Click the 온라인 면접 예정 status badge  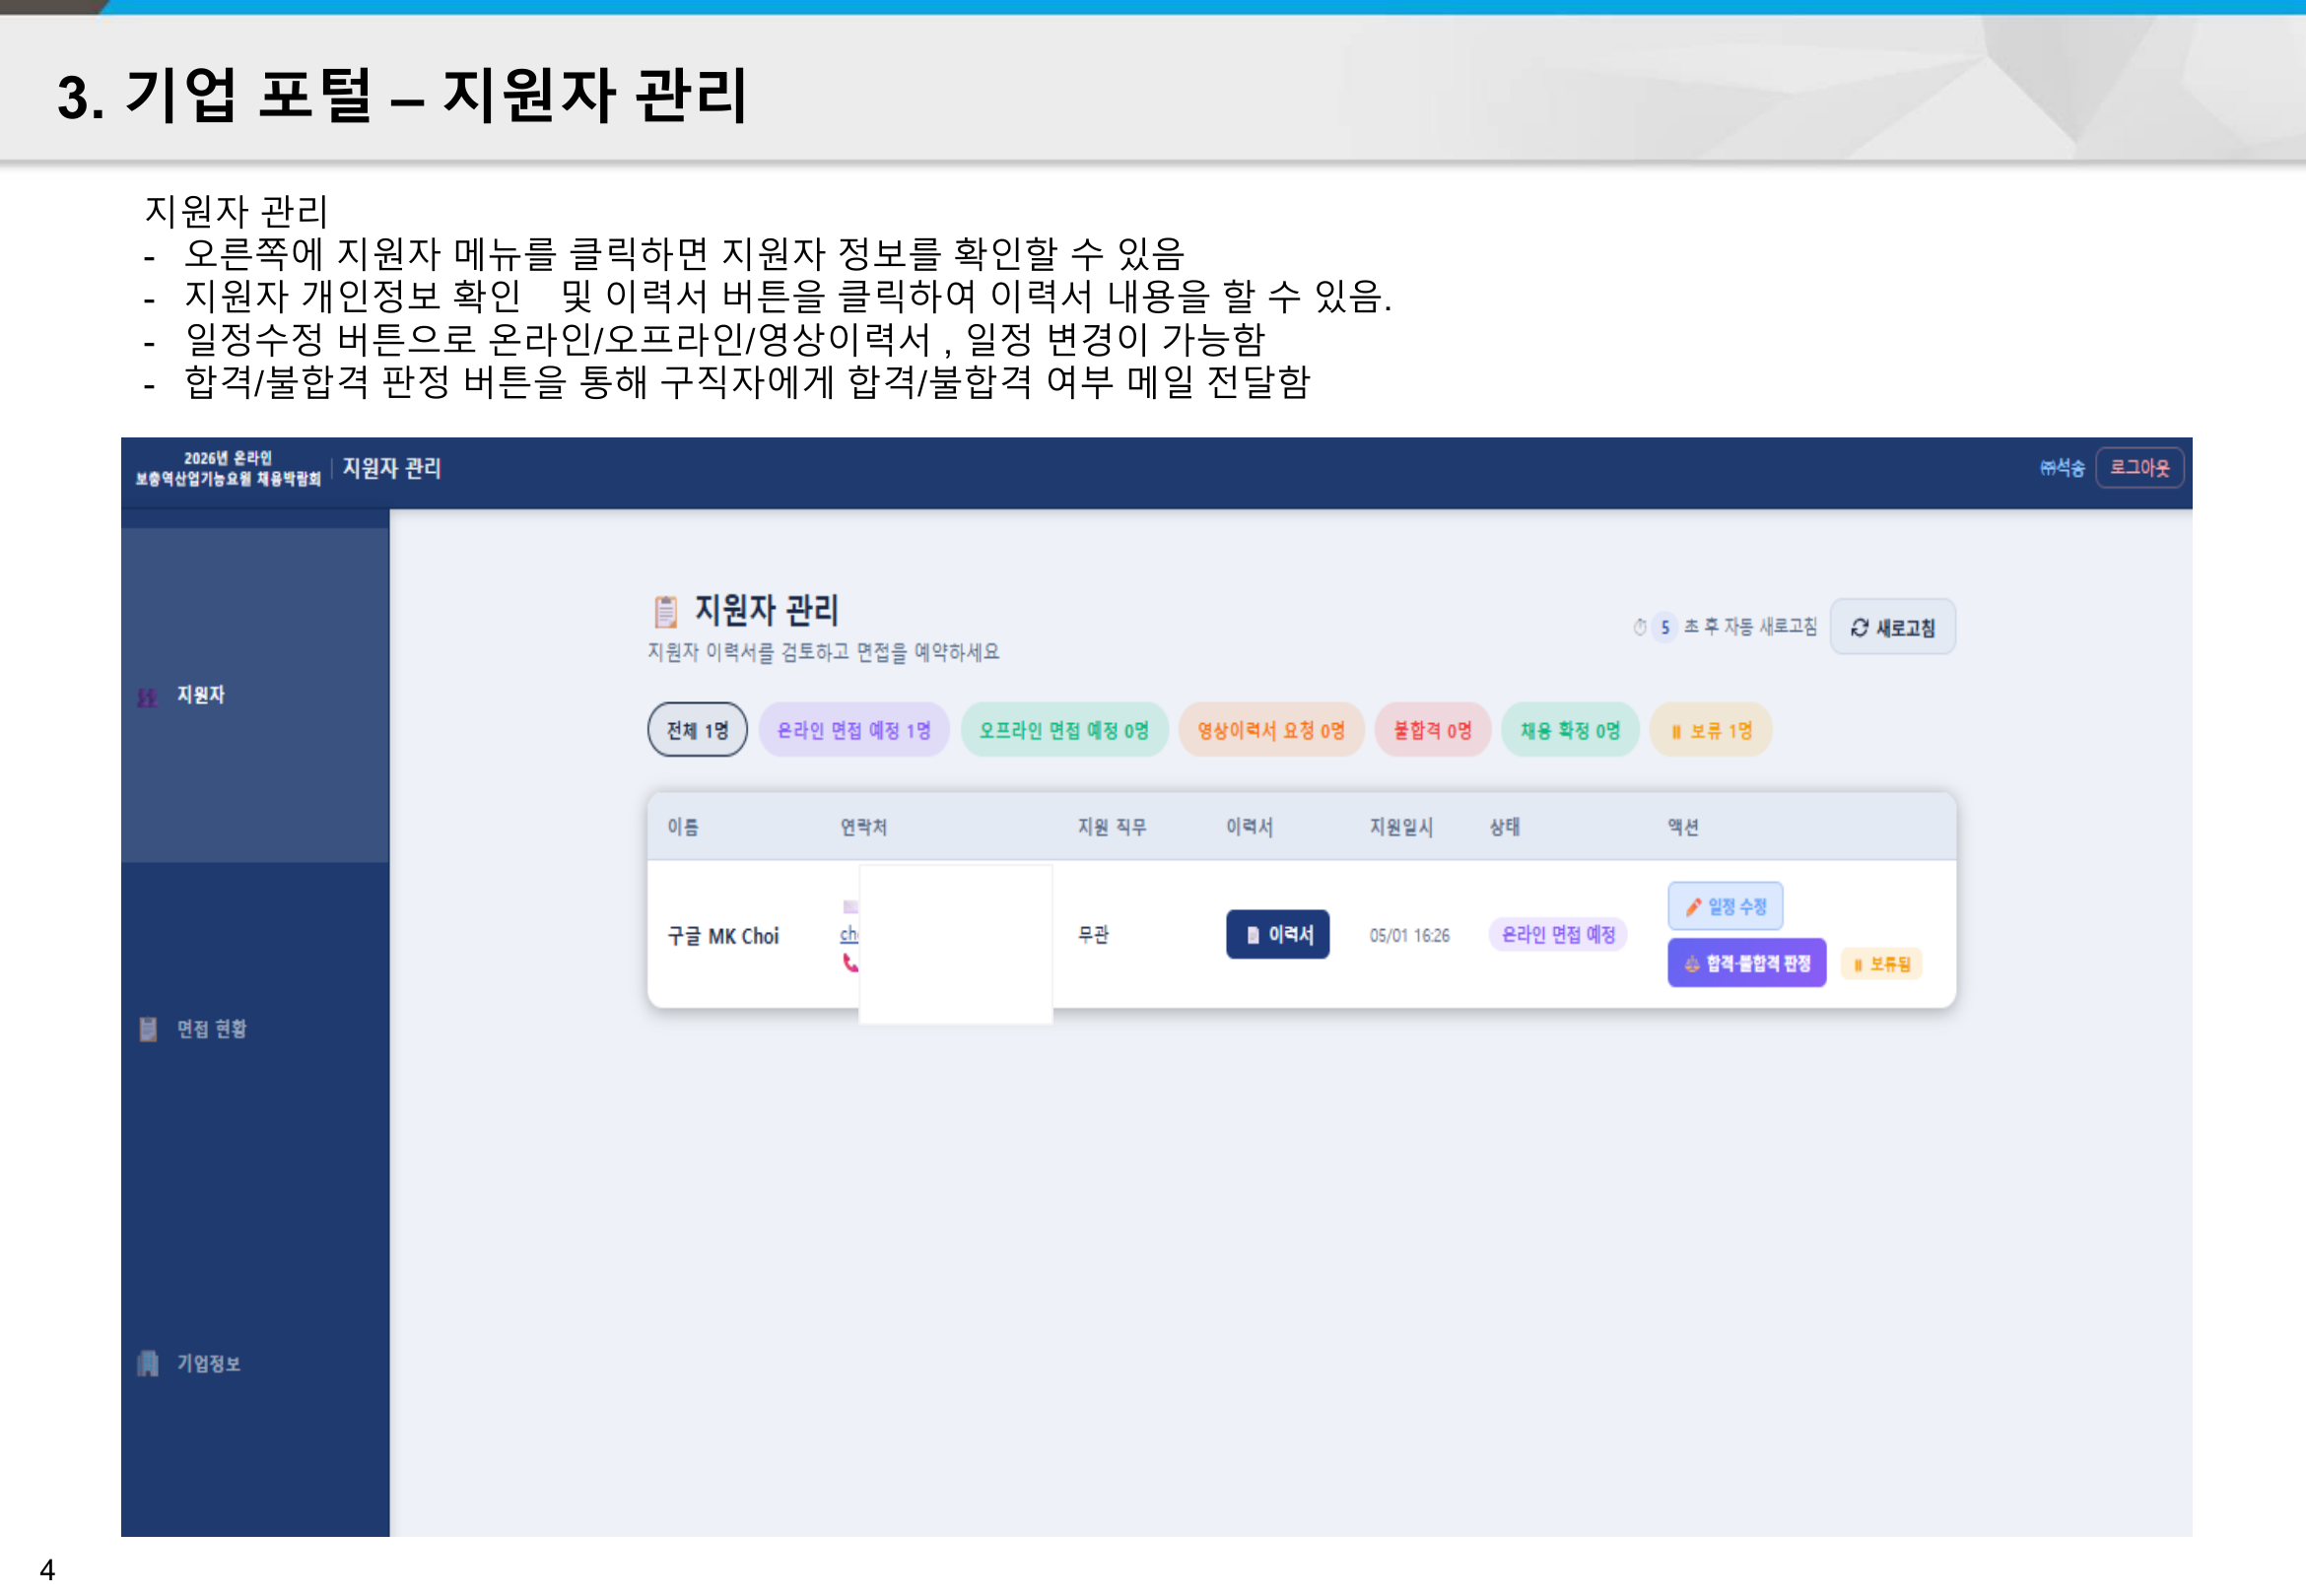click(x=1558, y=934)
